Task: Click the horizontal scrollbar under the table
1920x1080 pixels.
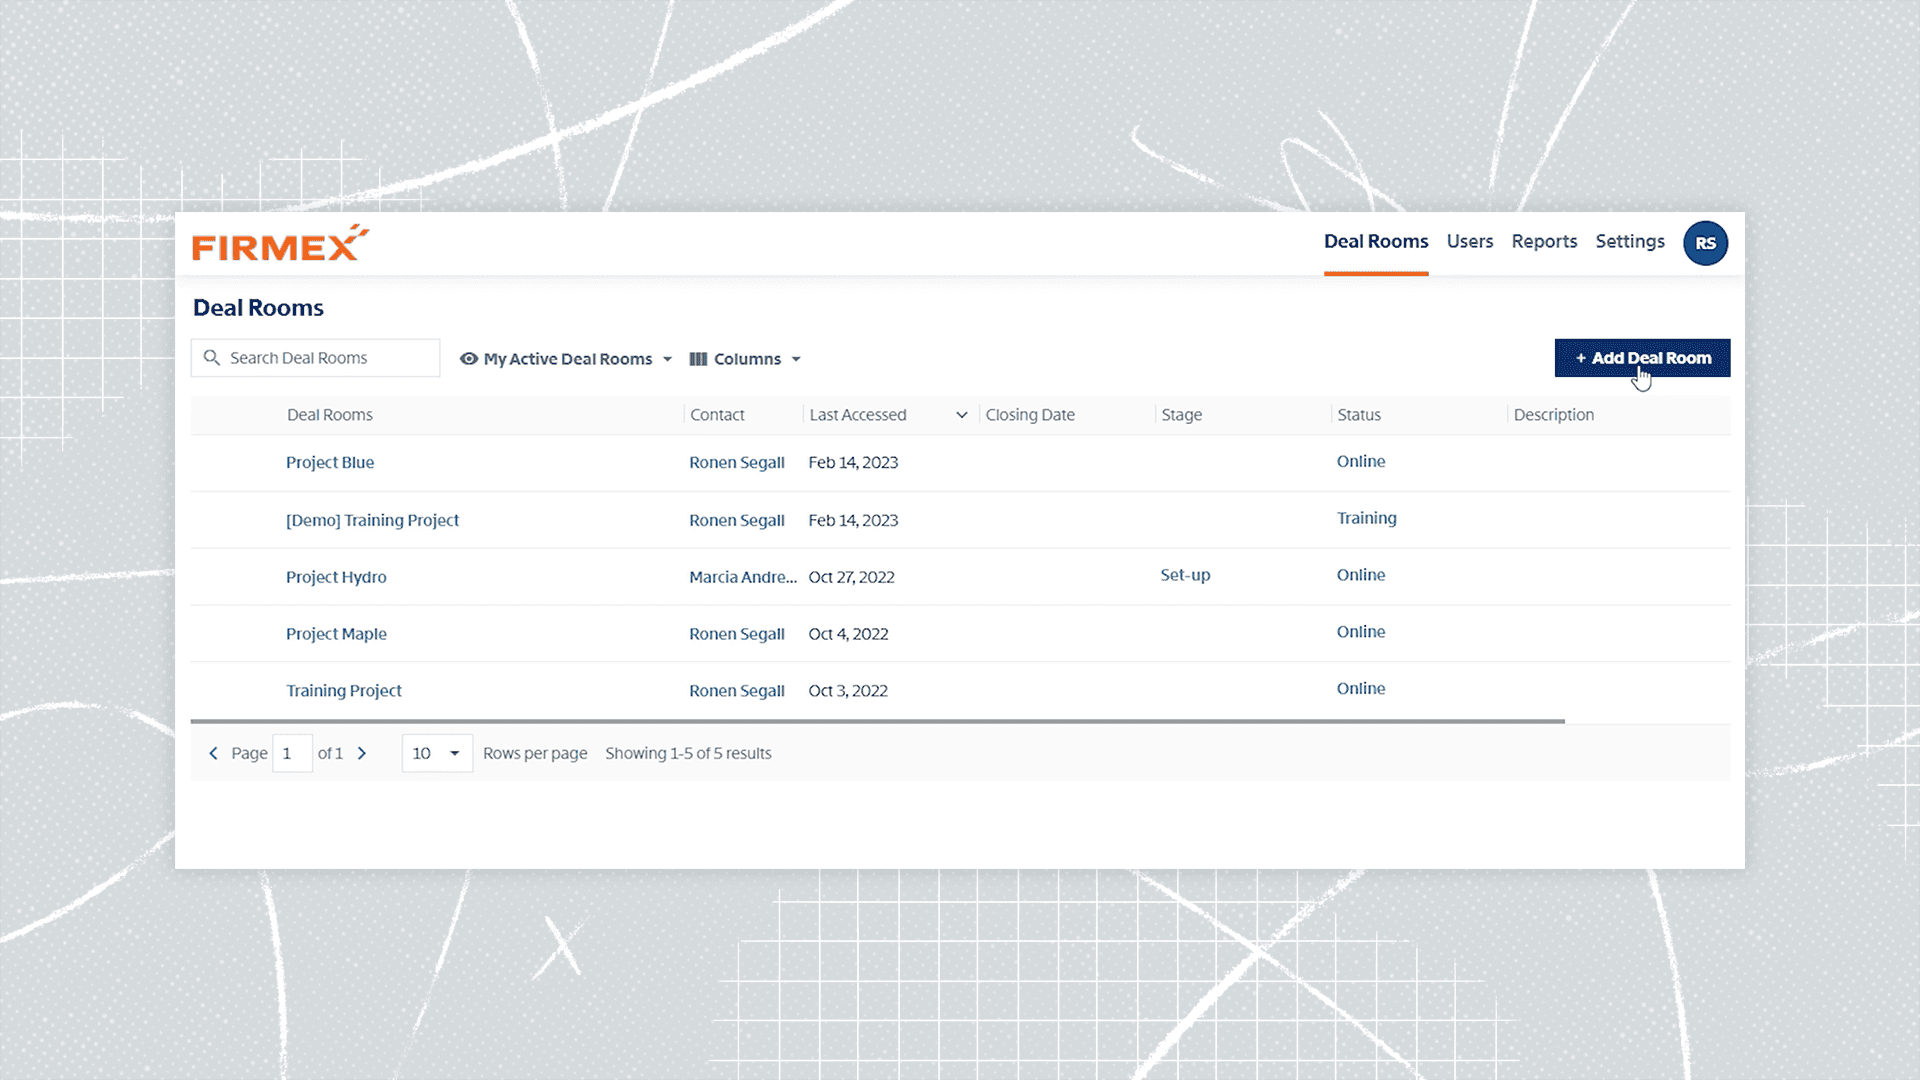Action: pos(877,721)
